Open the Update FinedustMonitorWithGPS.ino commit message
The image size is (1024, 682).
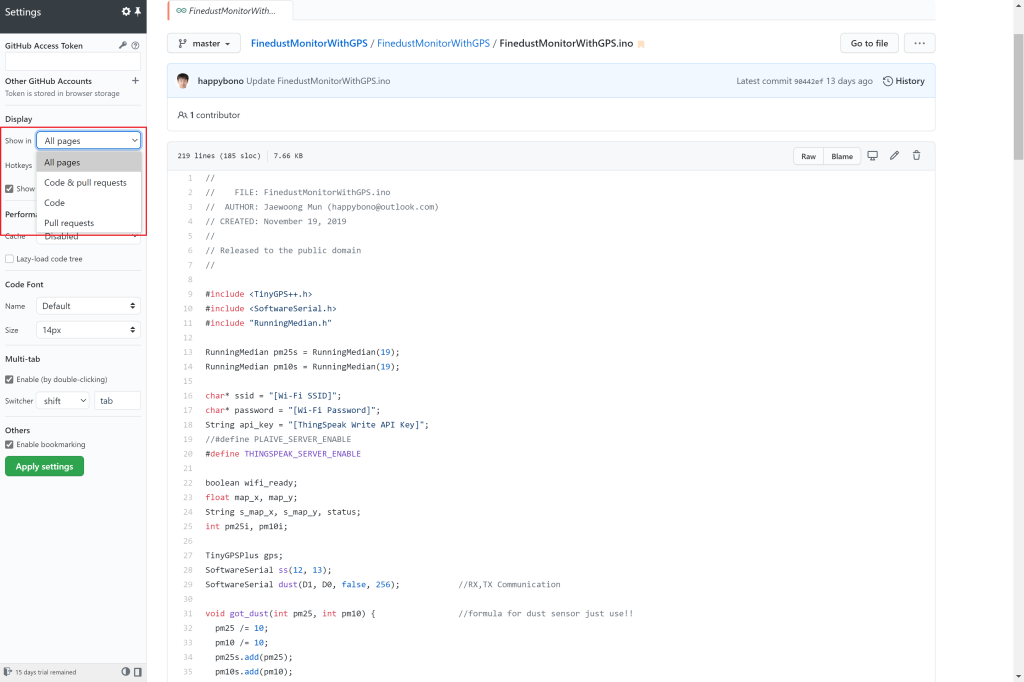coord(318,81)
